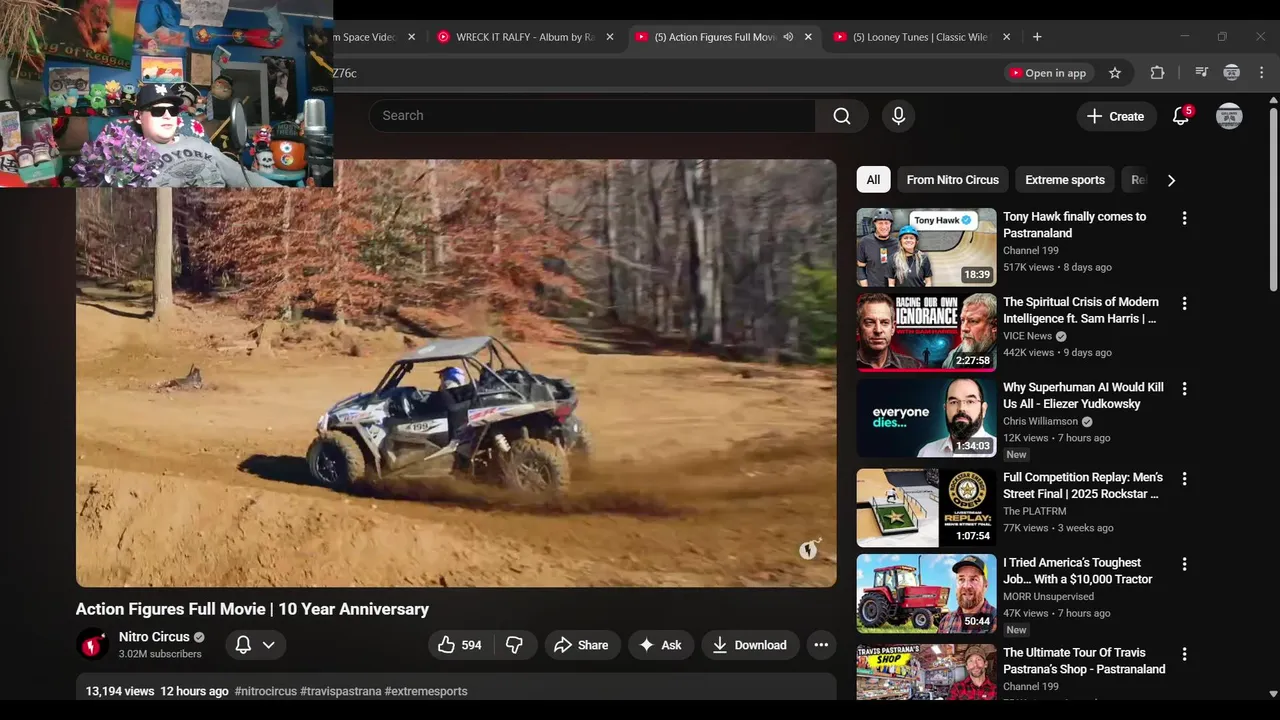Click Open in app button
This screenshot has height=720, width=1280.
(x=1048, y=73)
